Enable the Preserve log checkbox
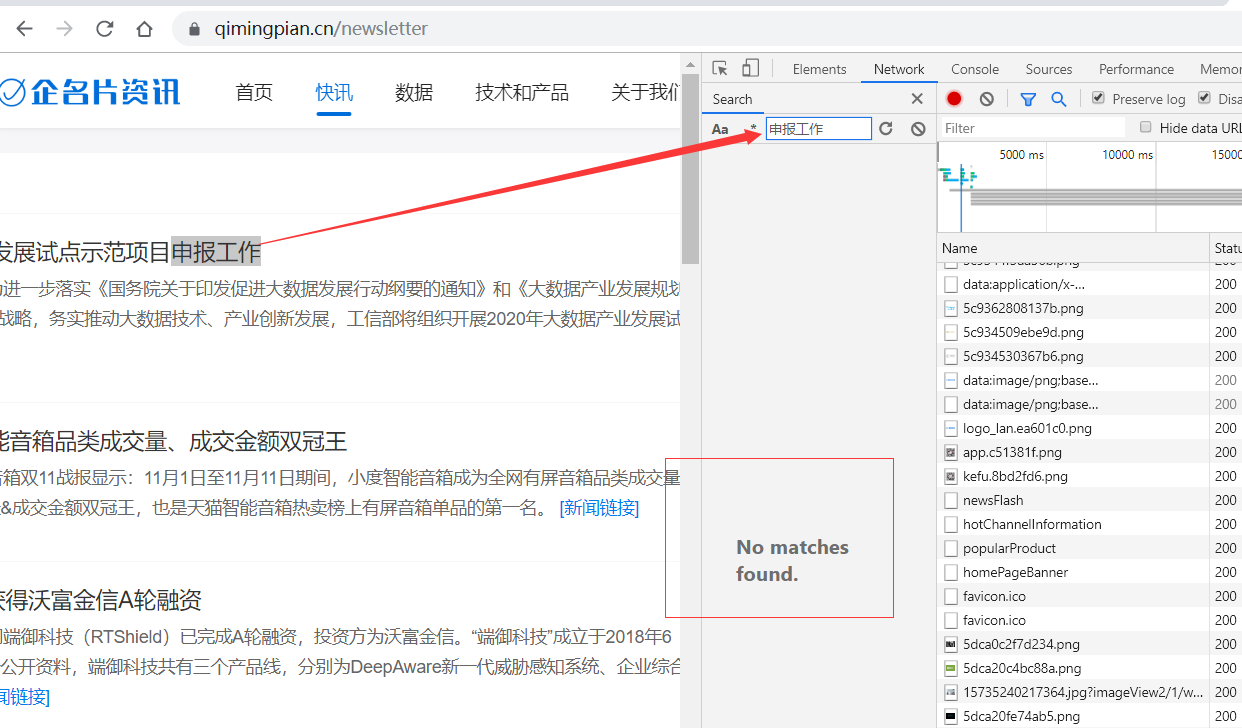Screen dimensions: 1242x728 click(x=1097, y=98)
